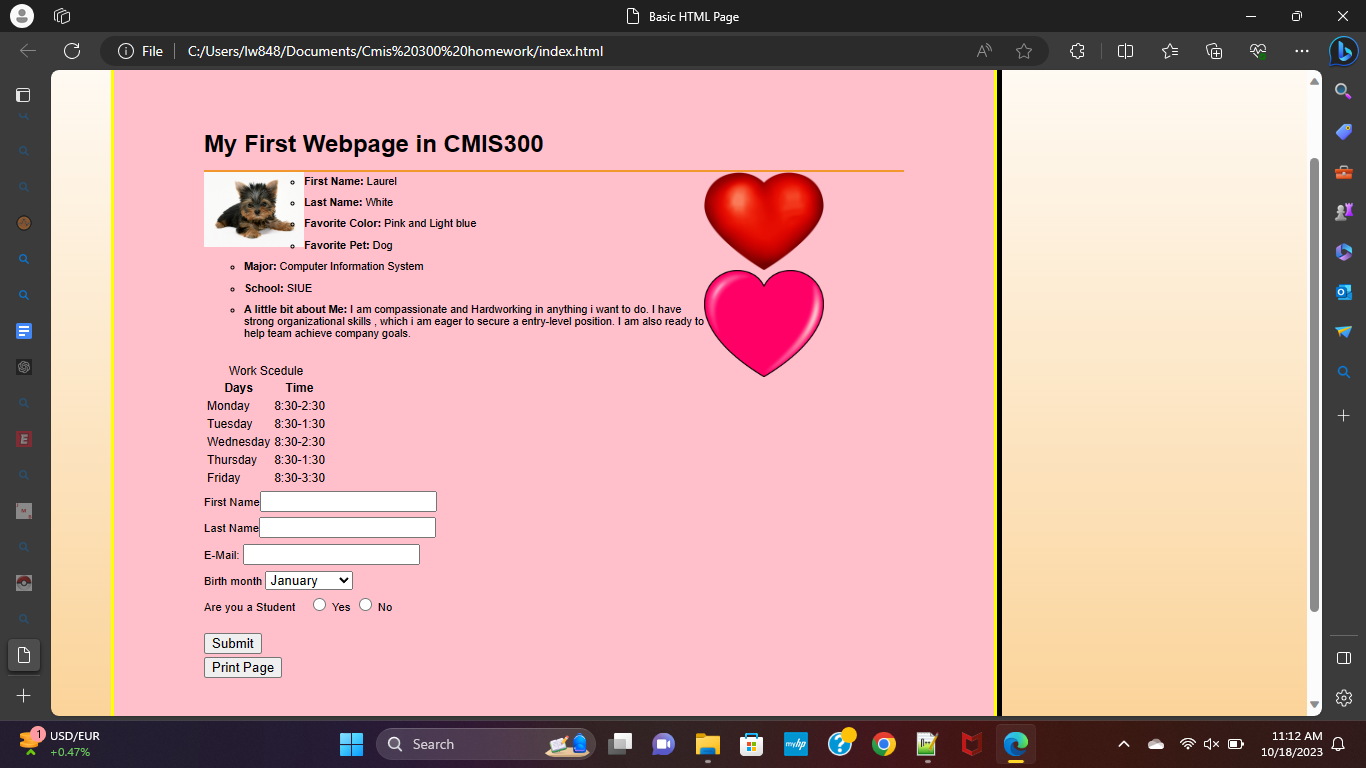Viewport: 1366px width, 768px height.
Task: Open Split screen view icon
Action: click(1125, 51)
